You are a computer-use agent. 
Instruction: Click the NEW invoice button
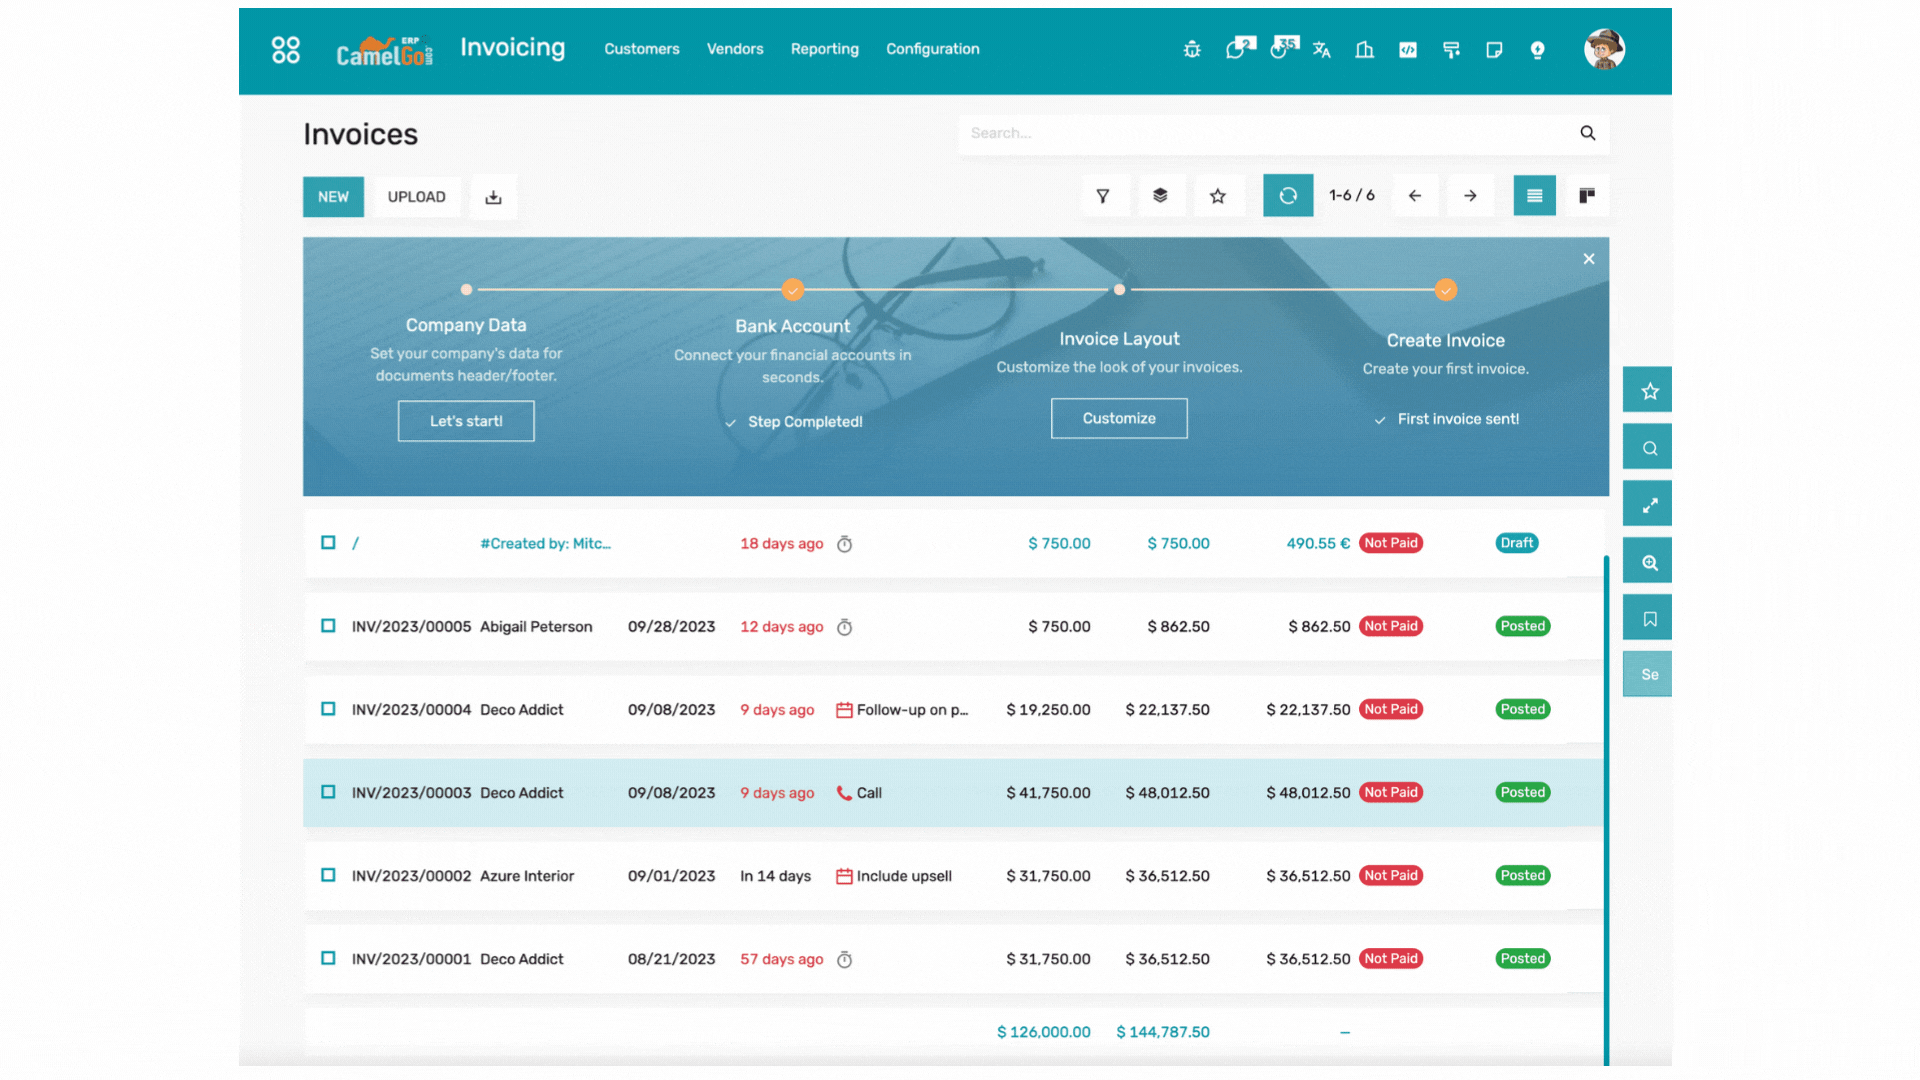click(x=333, y=197)
